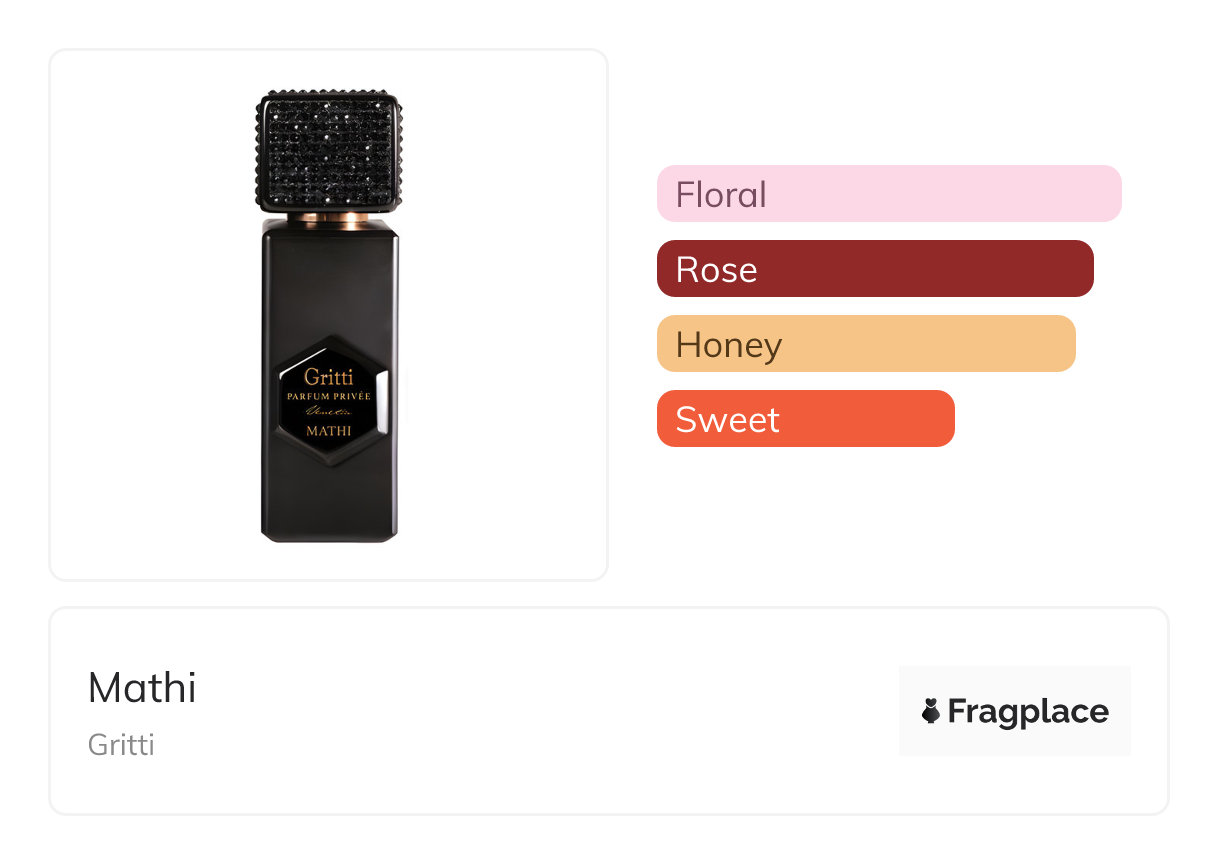Screen dimensions: 1218x864
Task: Choose the Honey accord bar
Action: click(x=866, y=344)
